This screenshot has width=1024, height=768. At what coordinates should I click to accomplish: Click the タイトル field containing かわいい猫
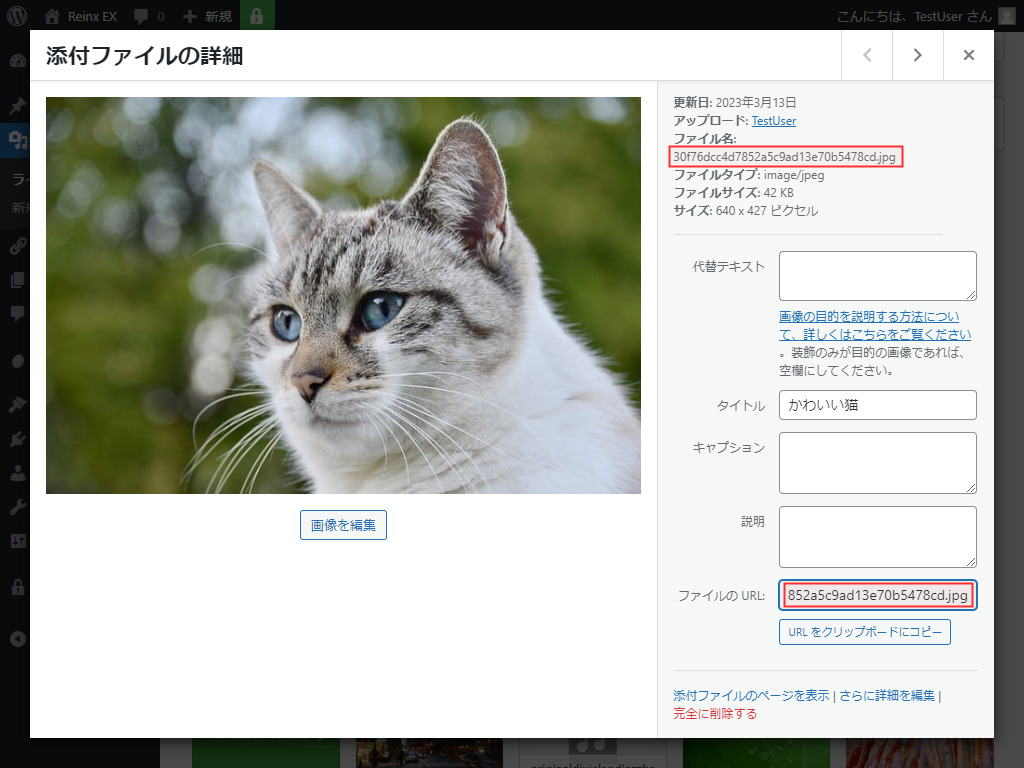878,405
